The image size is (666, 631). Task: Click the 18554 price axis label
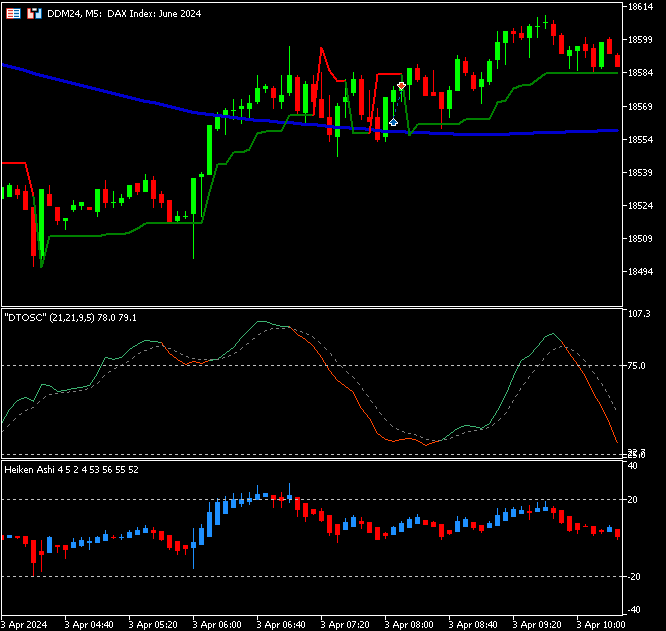(x=640, y=139)
